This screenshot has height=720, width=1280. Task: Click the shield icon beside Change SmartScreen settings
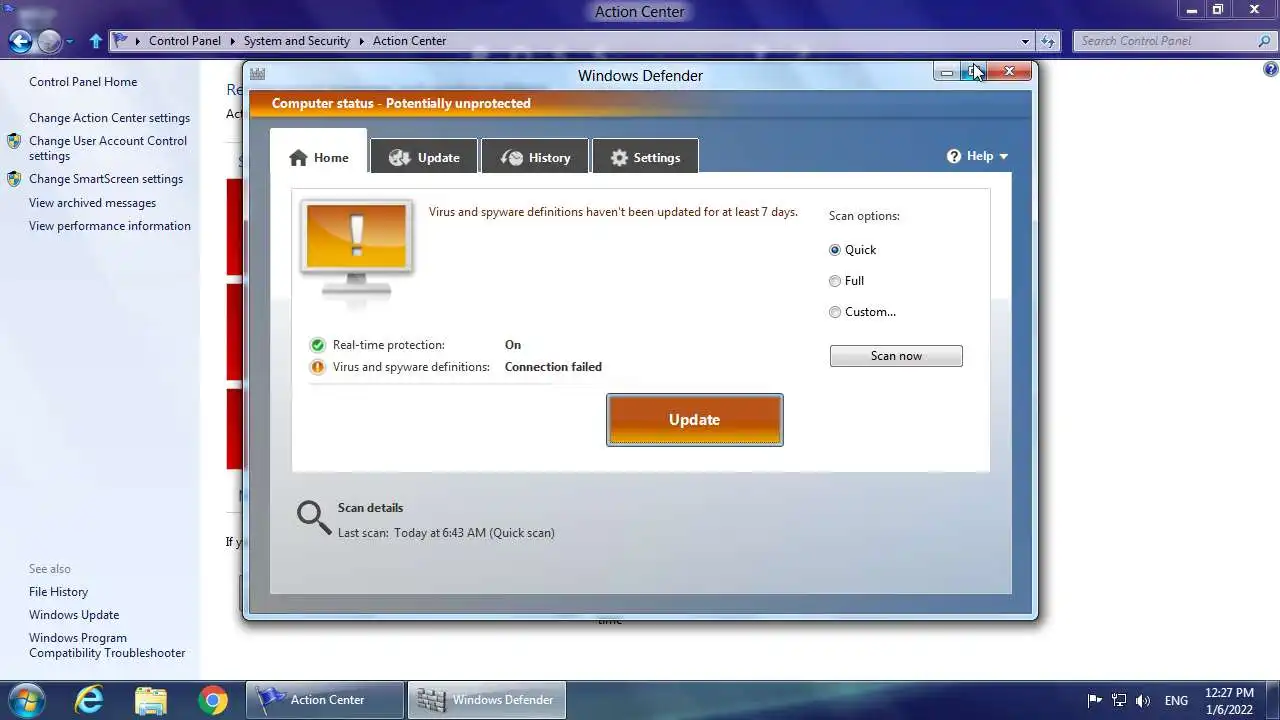[x=14, y=179]
